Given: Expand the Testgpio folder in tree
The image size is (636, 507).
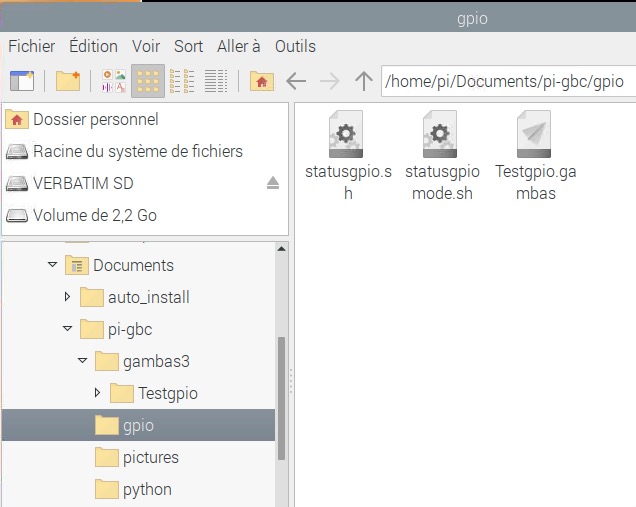Looking at the screenshot, I should [97, 393].
